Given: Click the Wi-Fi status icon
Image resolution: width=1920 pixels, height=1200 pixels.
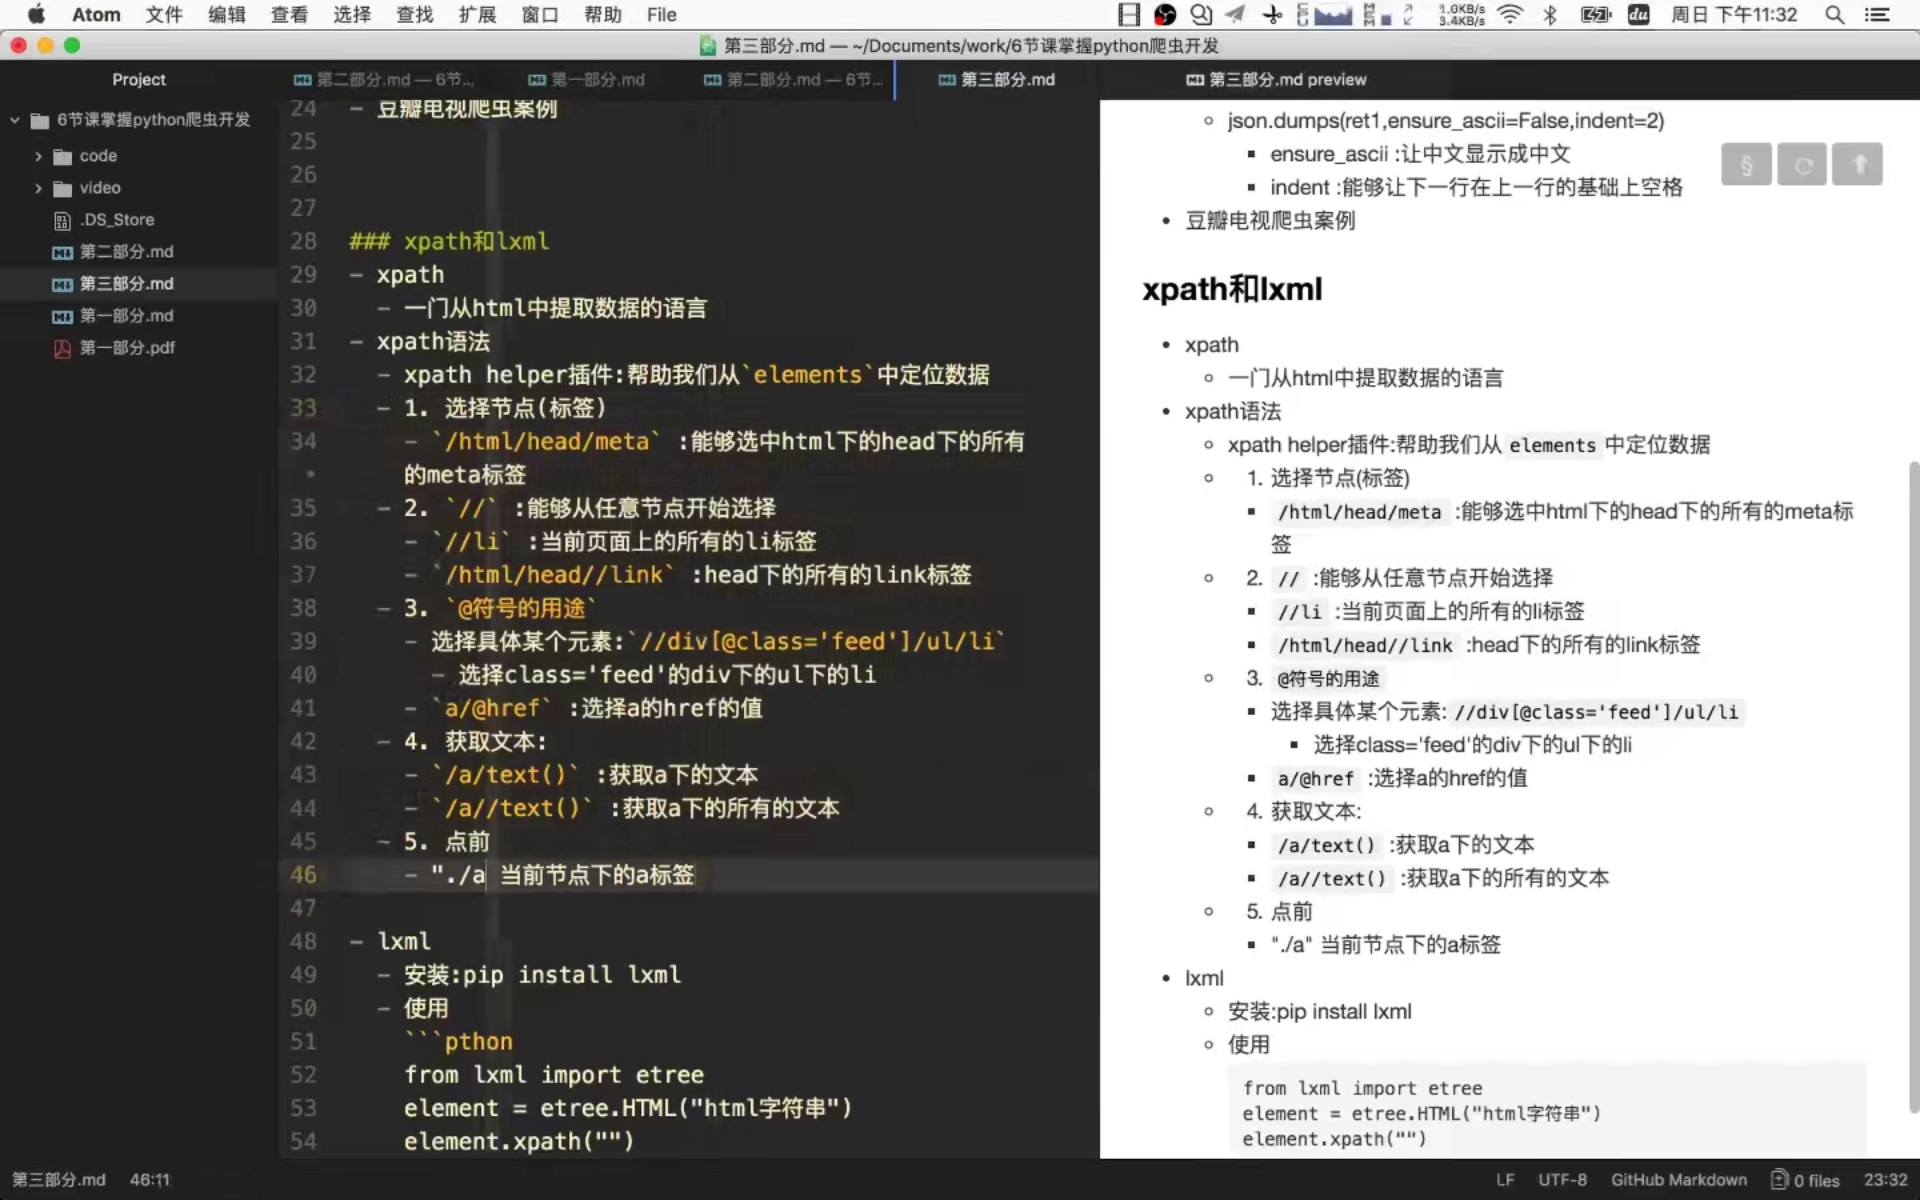Looking at the screenshot, I should [1510, 14].
